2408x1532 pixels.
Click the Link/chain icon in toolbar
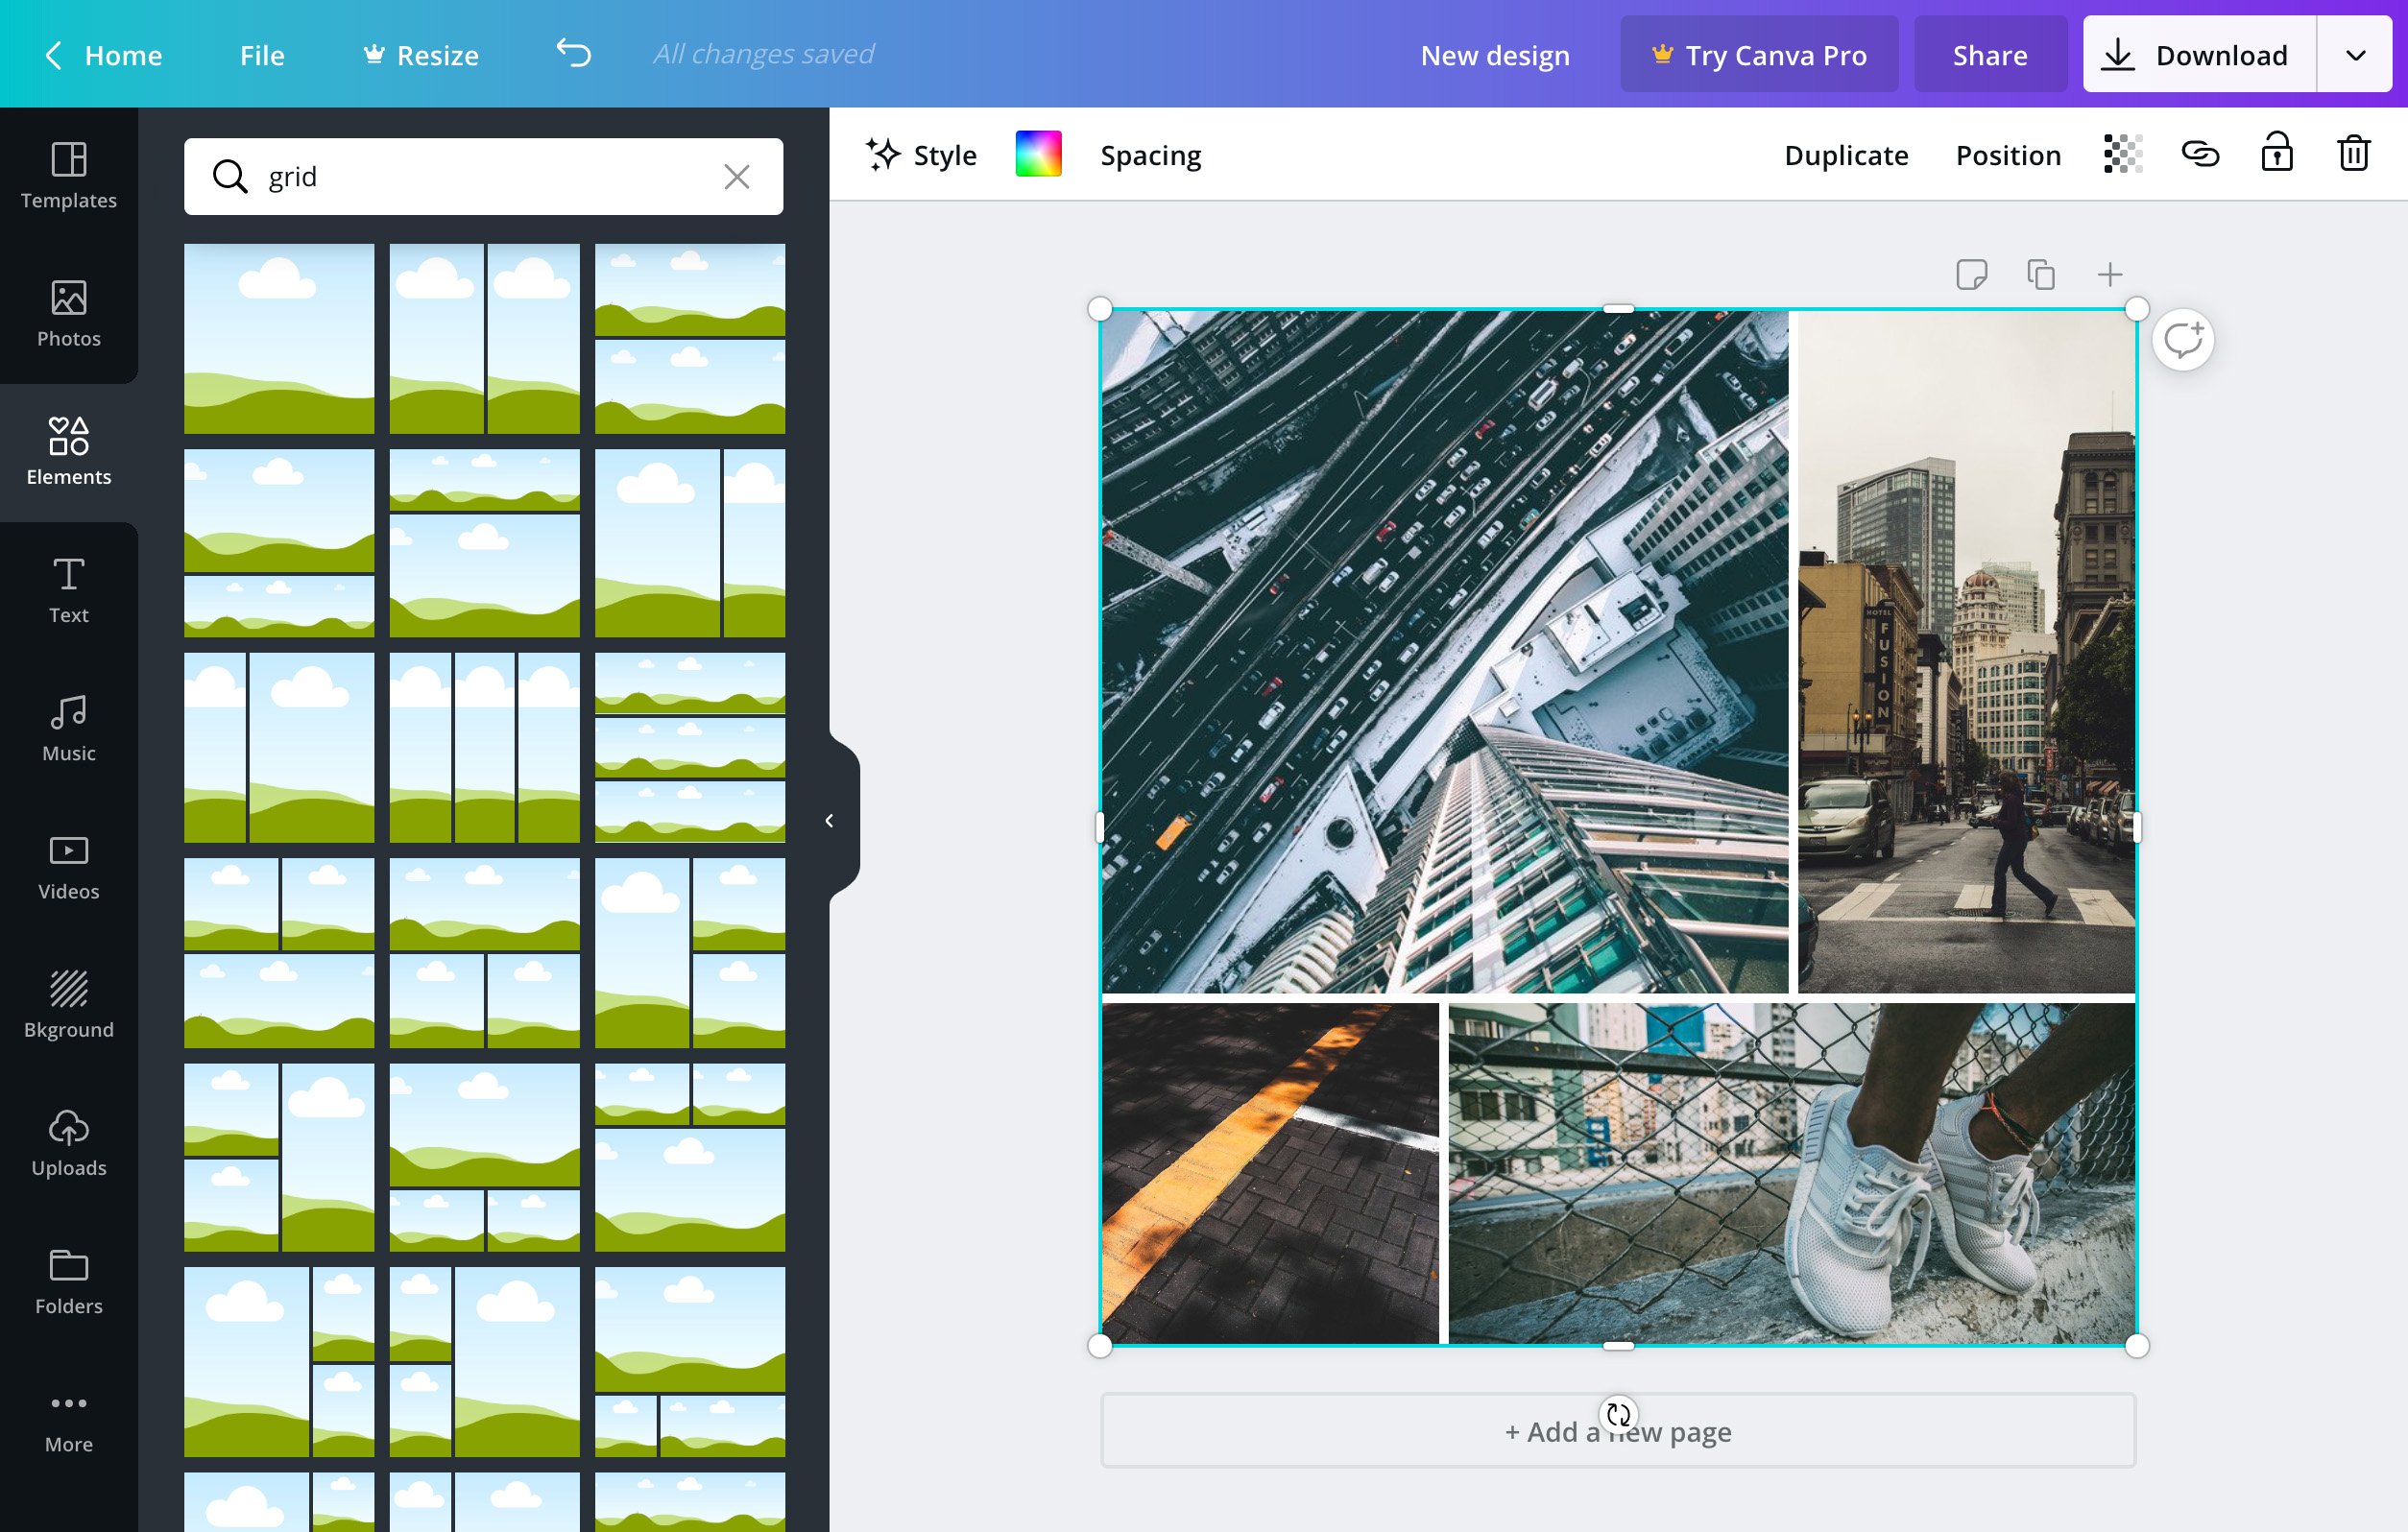(x=2201, y=156)
